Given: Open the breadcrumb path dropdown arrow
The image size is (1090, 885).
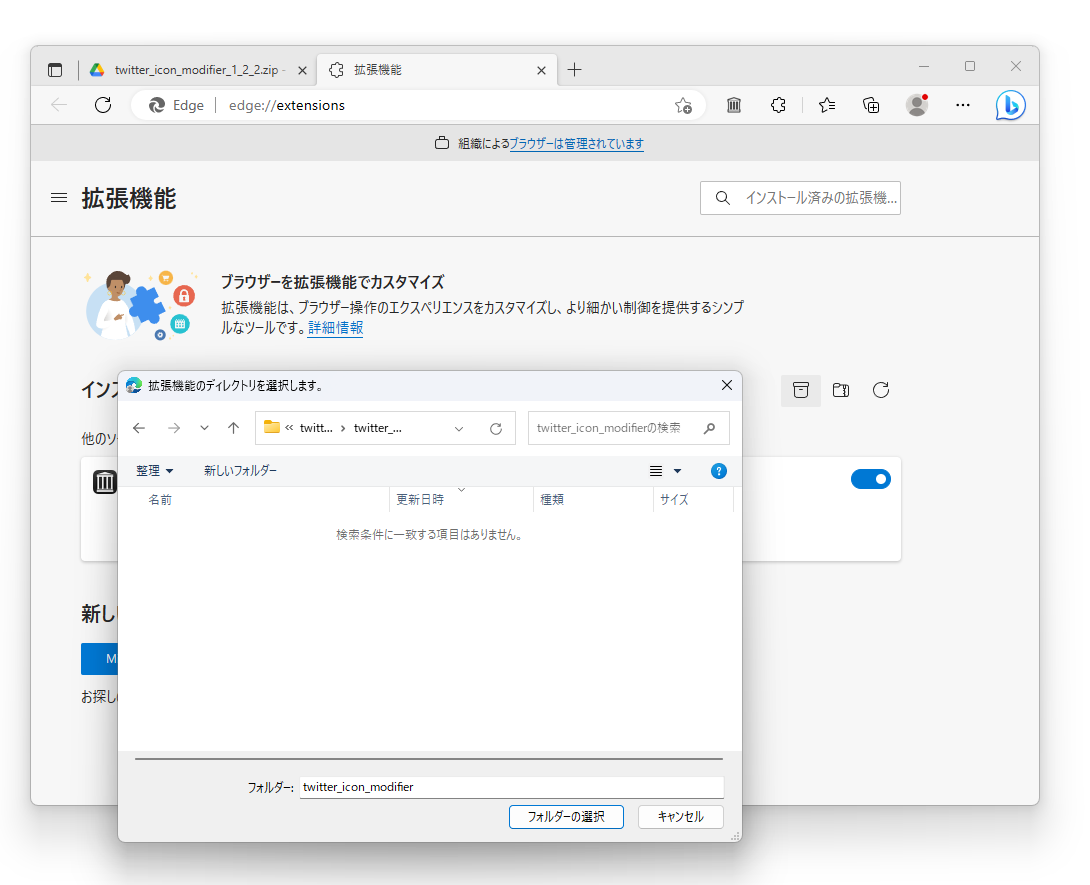Looking at the screenshot, I should pos(459,427).
